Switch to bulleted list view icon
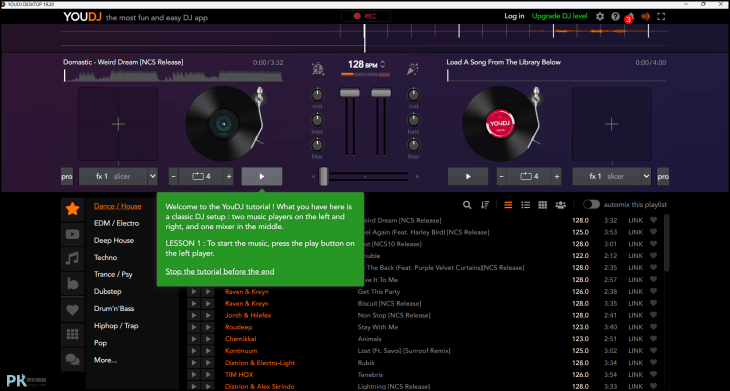Screen dimensions: 730x391 pos(526,205)
